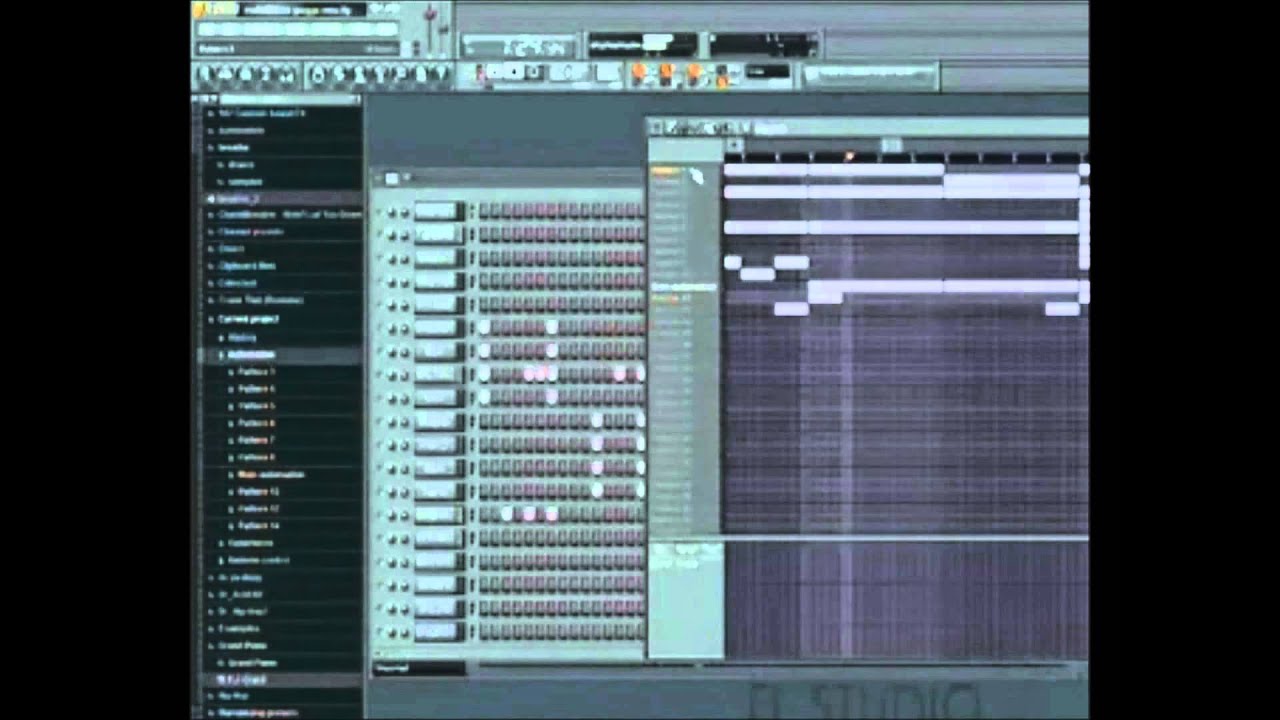Open the History folder under Current project
Screen dimensions: 1280x720
[x=241, y=337]
